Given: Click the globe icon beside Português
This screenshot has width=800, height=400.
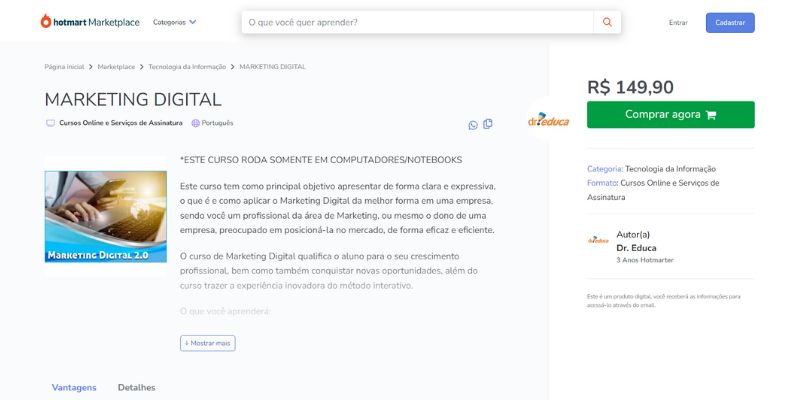Looking at the screenshot, I should coord(195,123).
